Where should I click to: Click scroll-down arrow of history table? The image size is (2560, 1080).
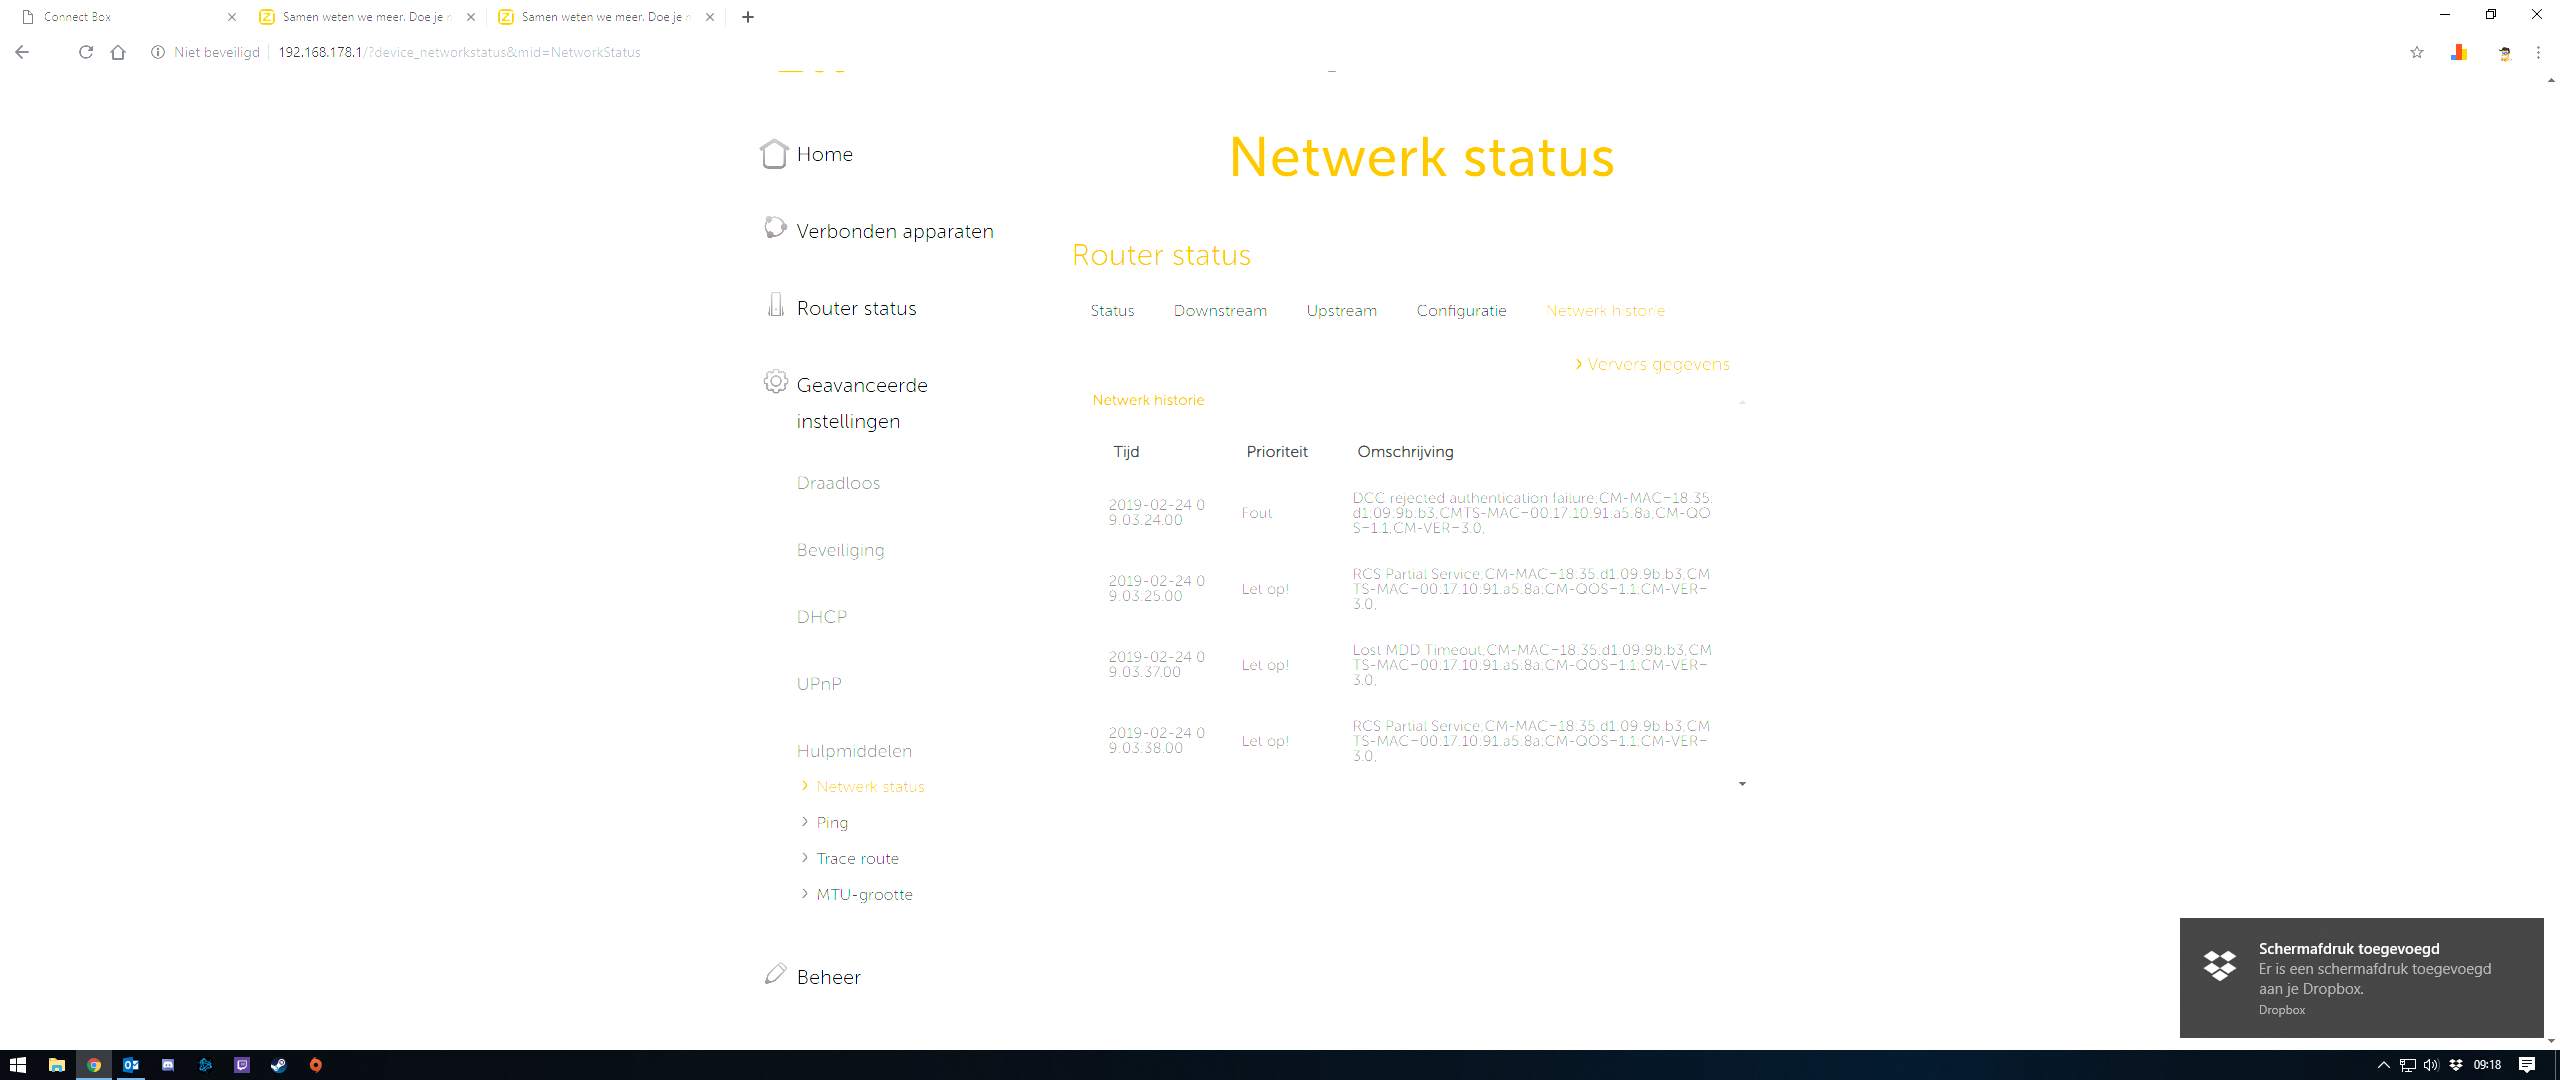(1742, 784)
